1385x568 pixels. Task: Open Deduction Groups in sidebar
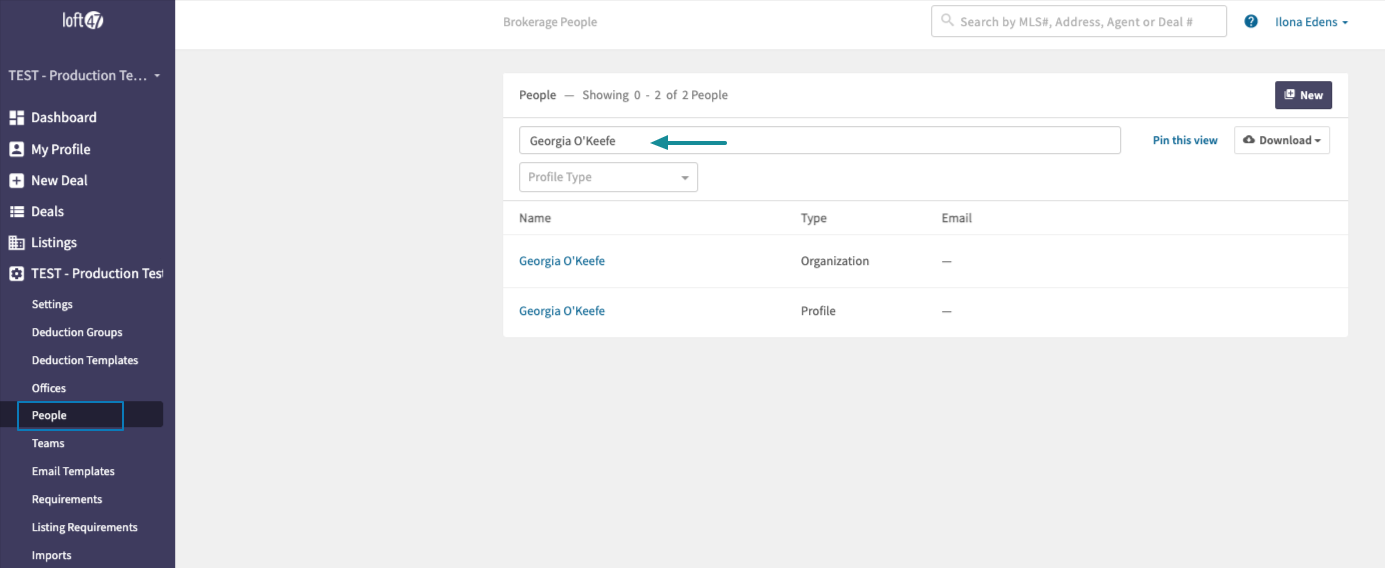point(77,332)
